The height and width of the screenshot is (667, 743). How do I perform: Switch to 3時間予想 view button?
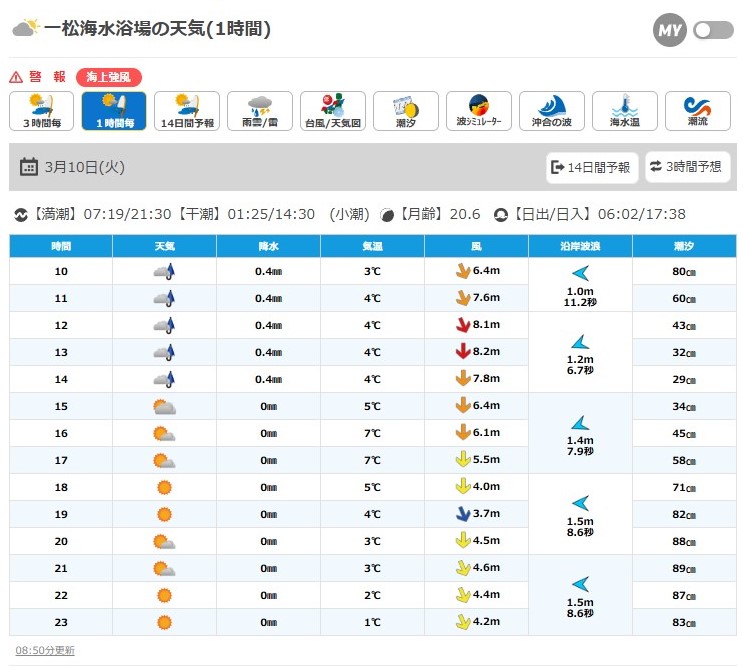(x=687, y=167)
